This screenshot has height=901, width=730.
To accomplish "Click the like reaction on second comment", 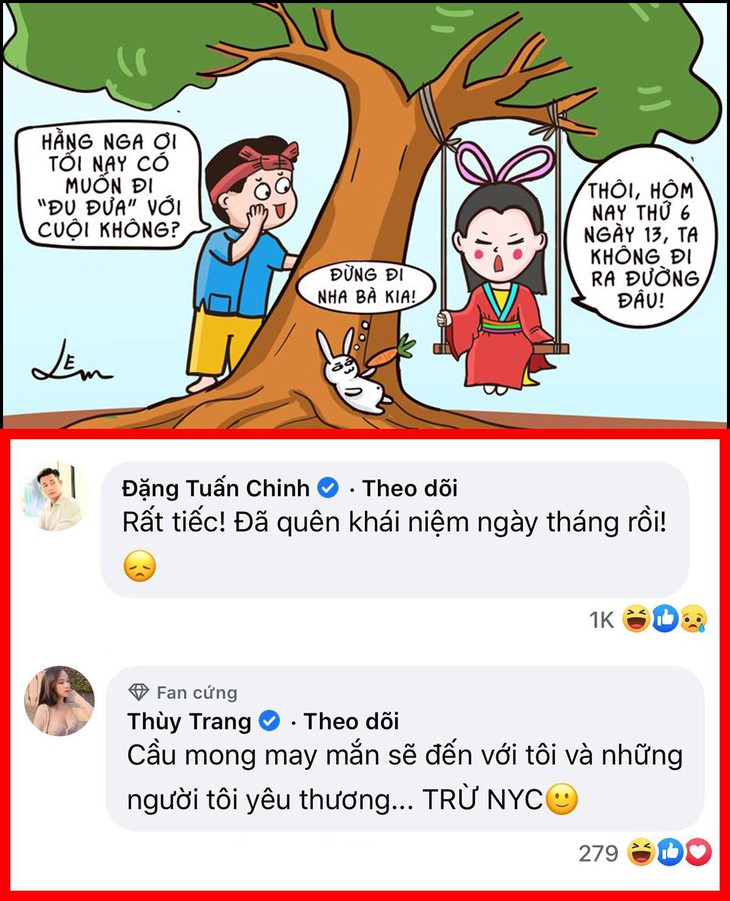I will point(670,852).
